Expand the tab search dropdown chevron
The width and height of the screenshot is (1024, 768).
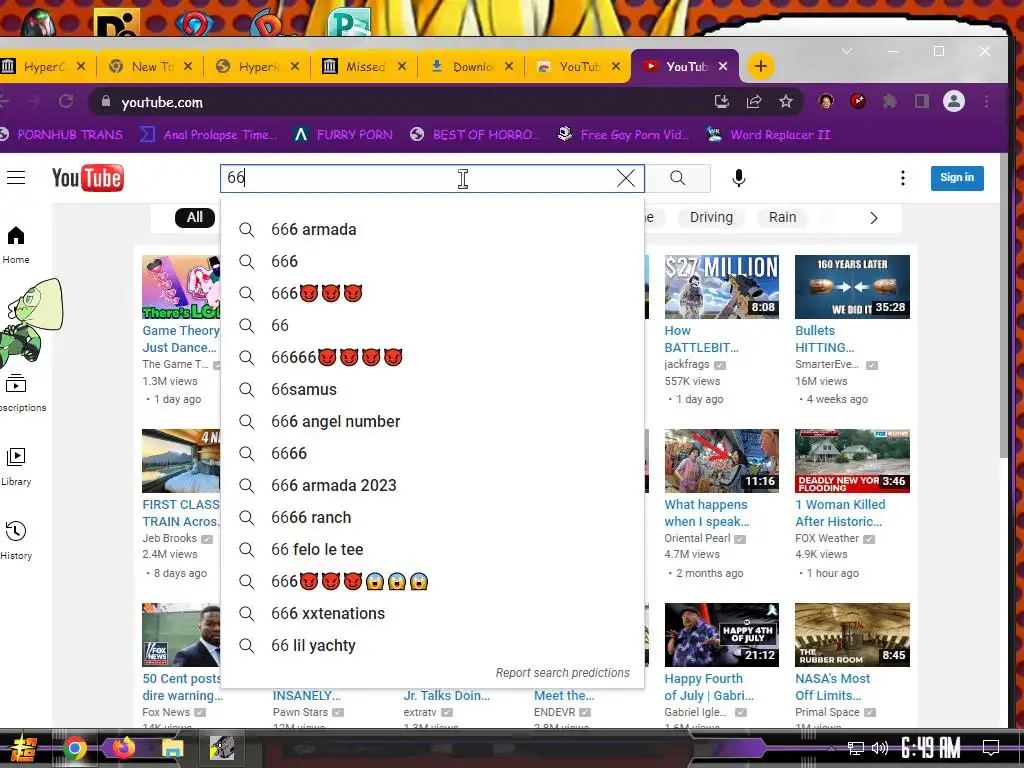(847, 51)
